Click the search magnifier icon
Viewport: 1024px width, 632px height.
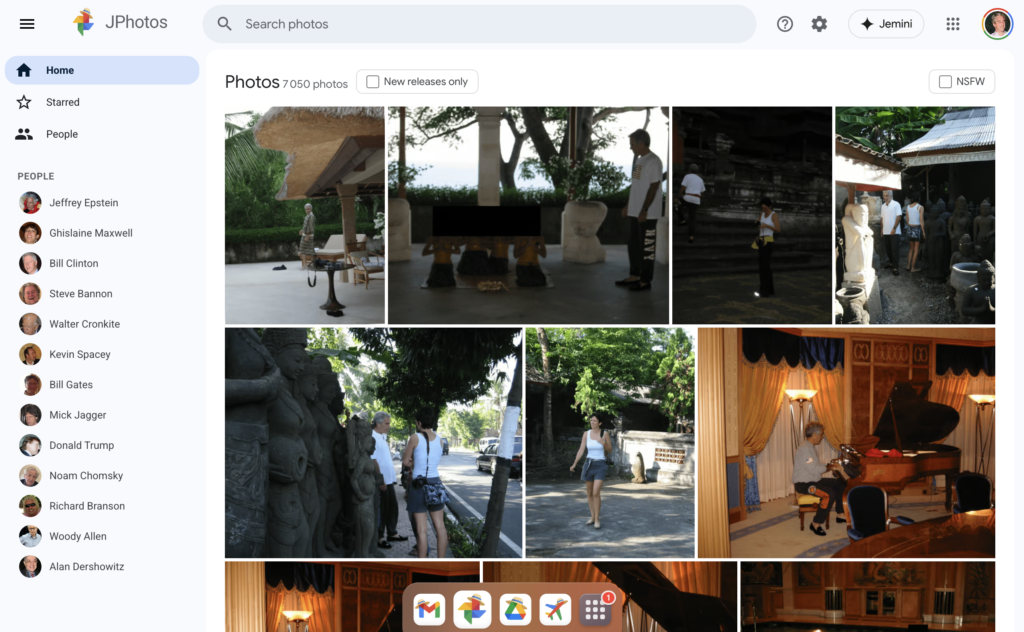(225, 24)
